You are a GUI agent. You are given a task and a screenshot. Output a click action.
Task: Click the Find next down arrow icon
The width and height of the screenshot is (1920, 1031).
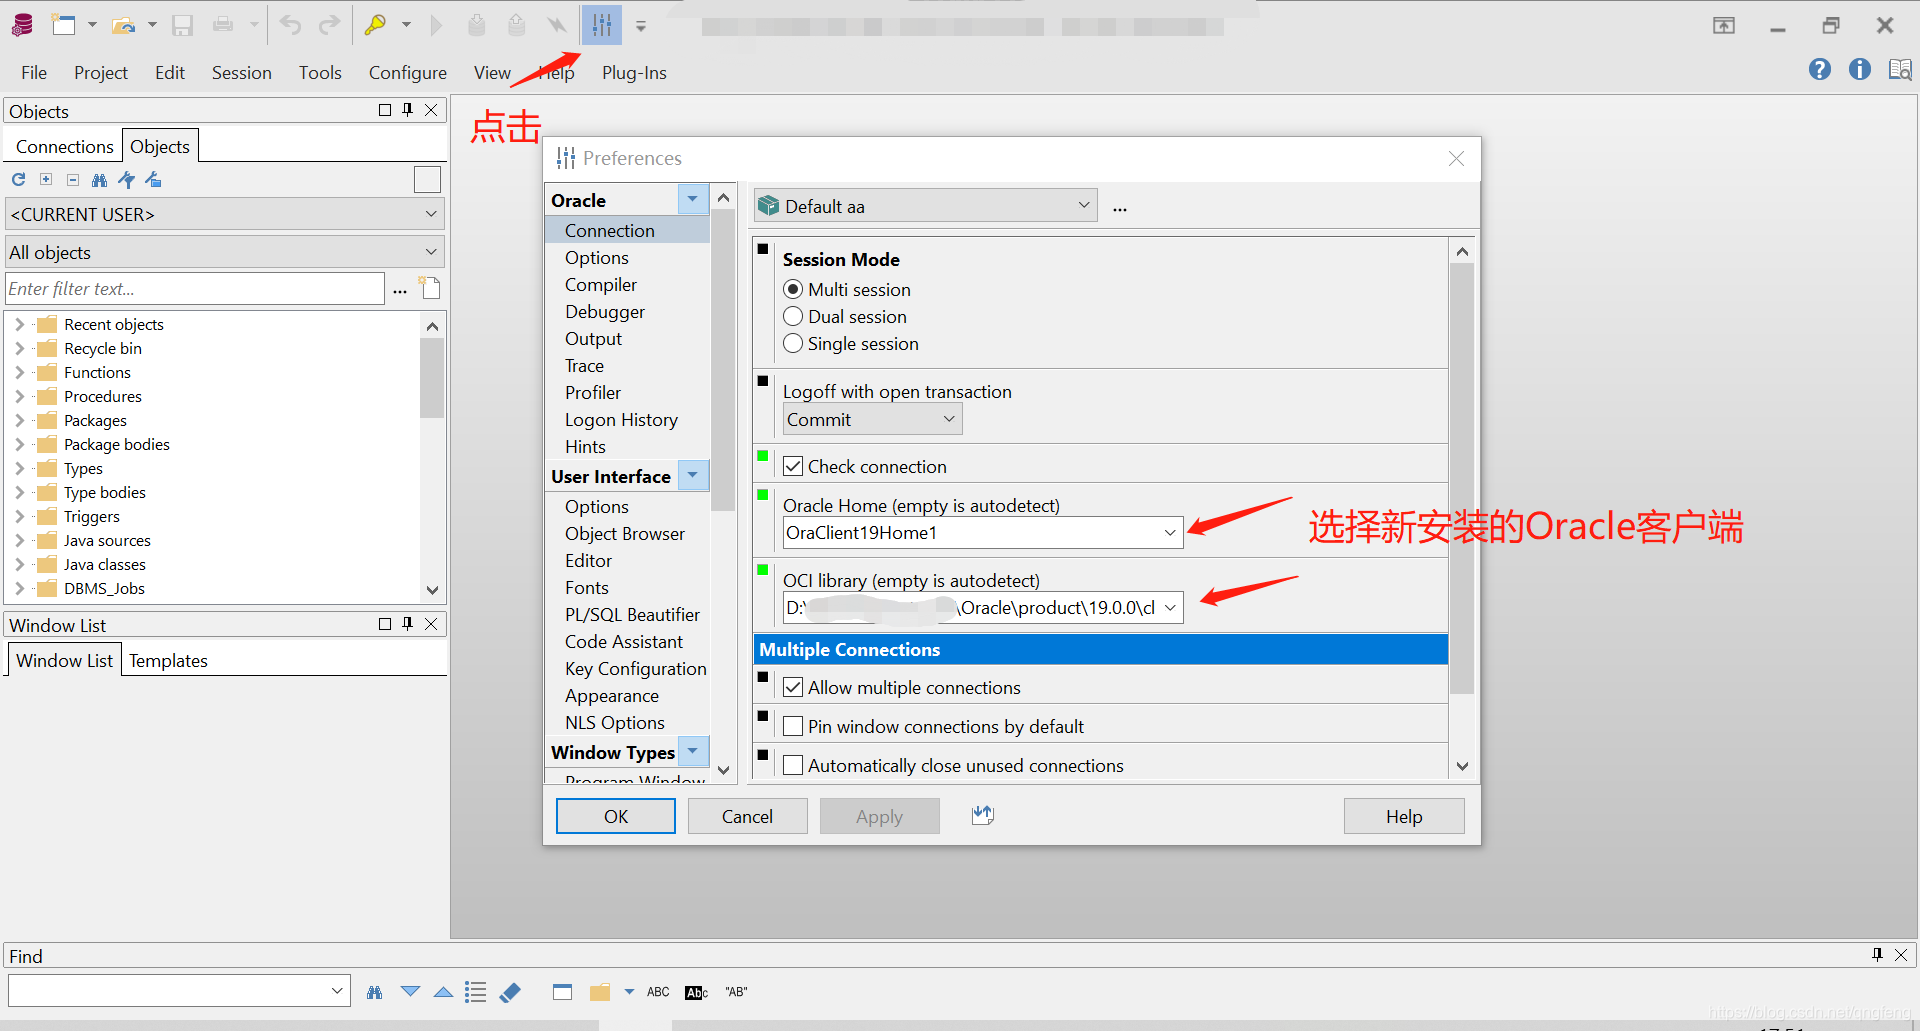410,992
